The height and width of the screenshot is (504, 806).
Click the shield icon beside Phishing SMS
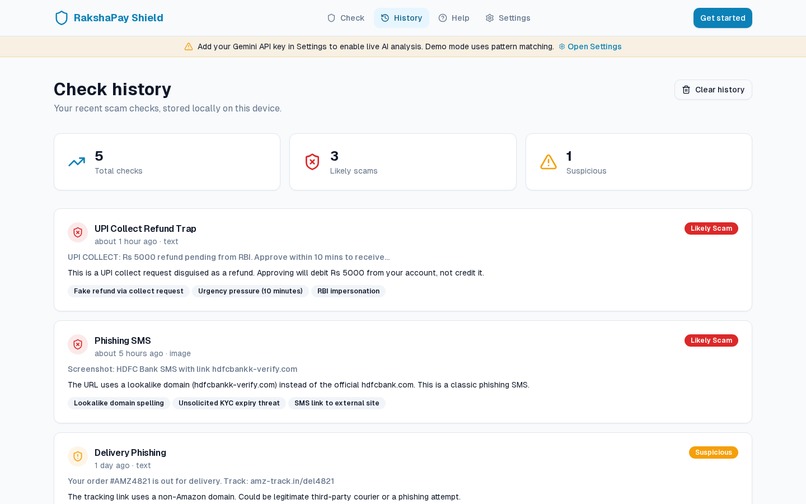tap(78, 345)
